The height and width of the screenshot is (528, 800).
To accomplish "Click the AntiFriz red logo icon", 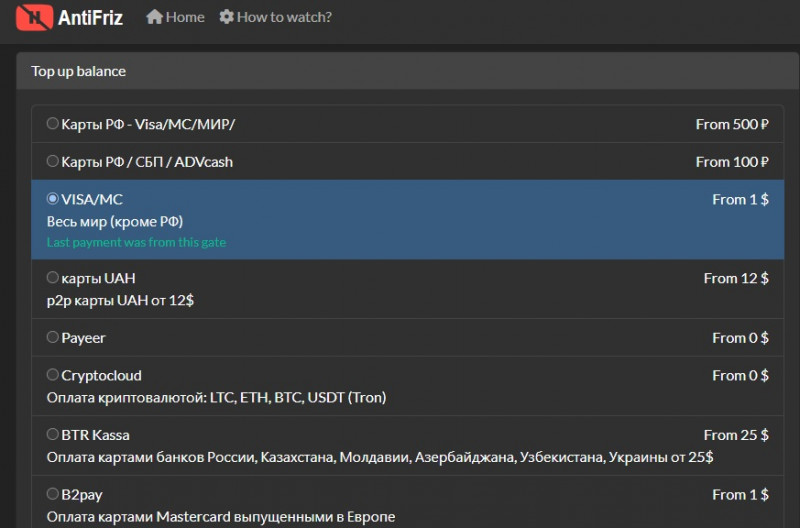I will coord(34,17).
